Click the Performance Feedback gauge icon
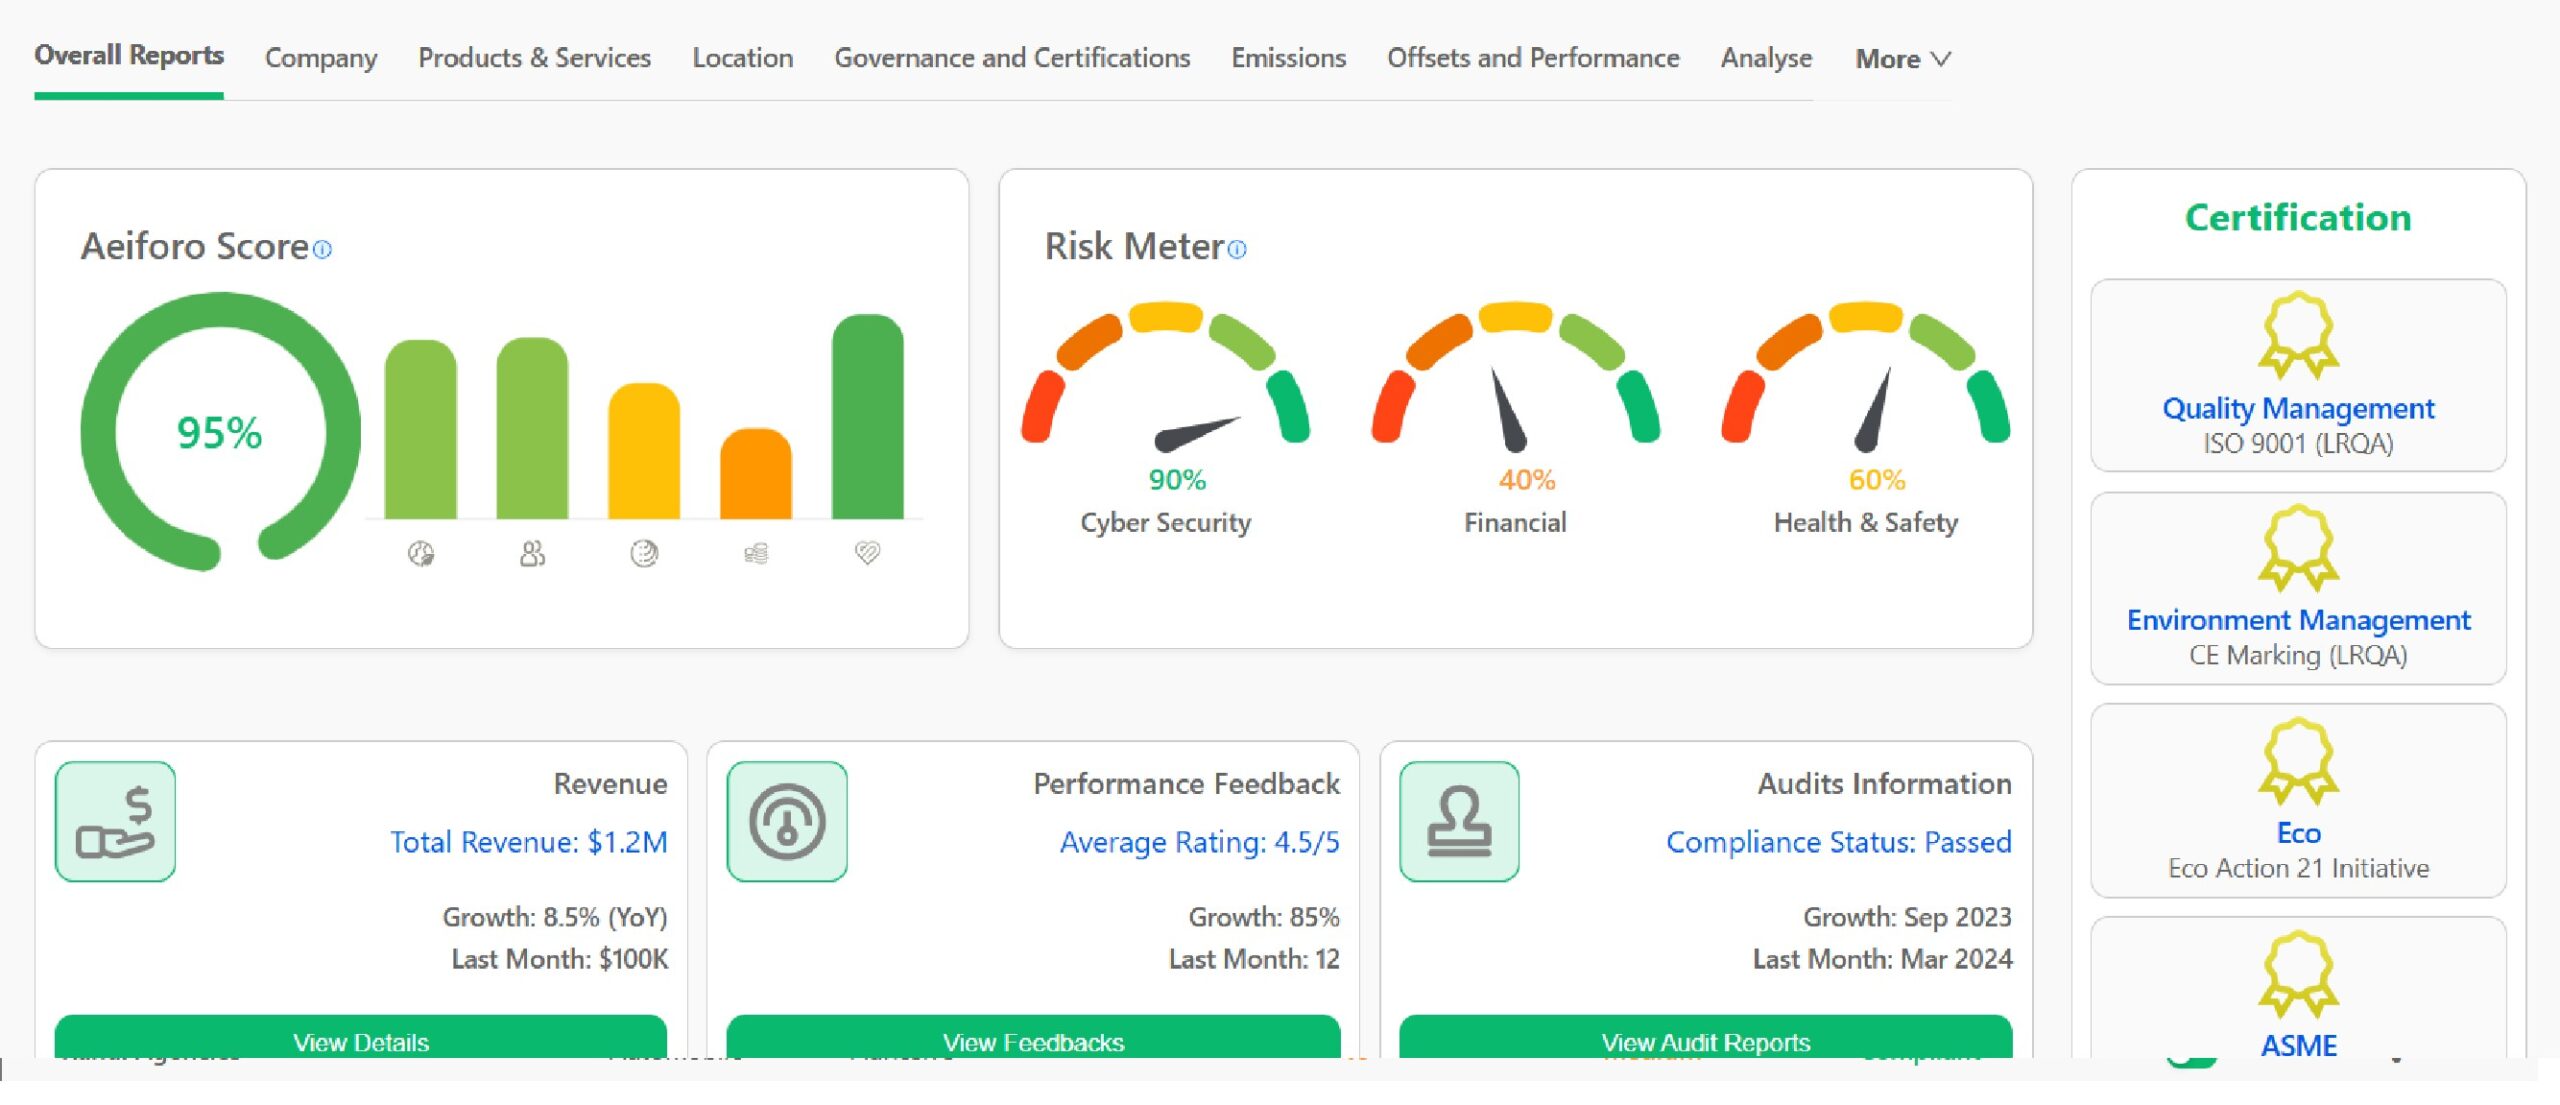This screenshot has height=1105, width=2560. (787, 821)
